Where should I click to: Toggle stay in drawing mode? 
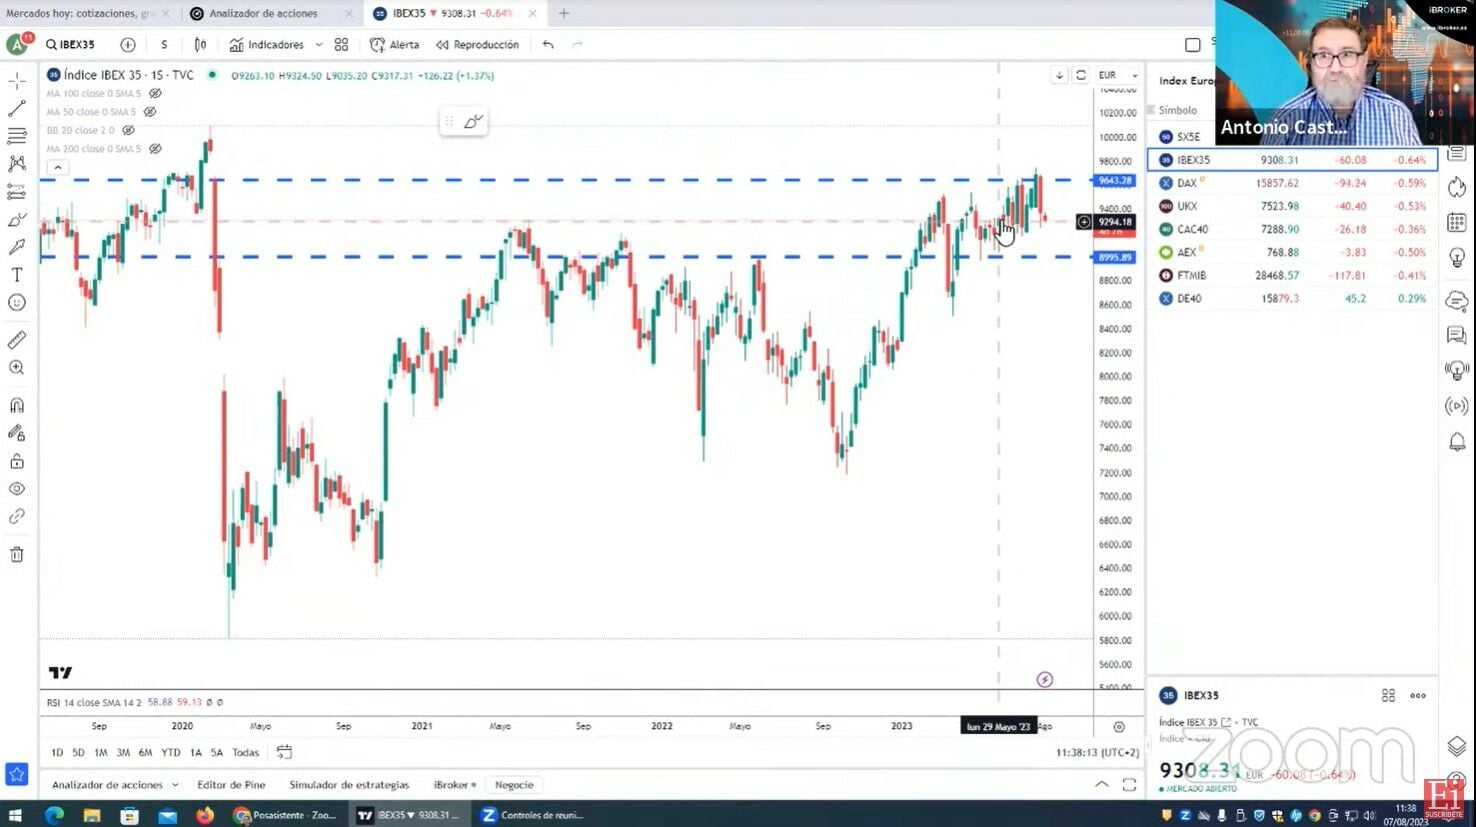pyautogui.click(x=17, y=433)
